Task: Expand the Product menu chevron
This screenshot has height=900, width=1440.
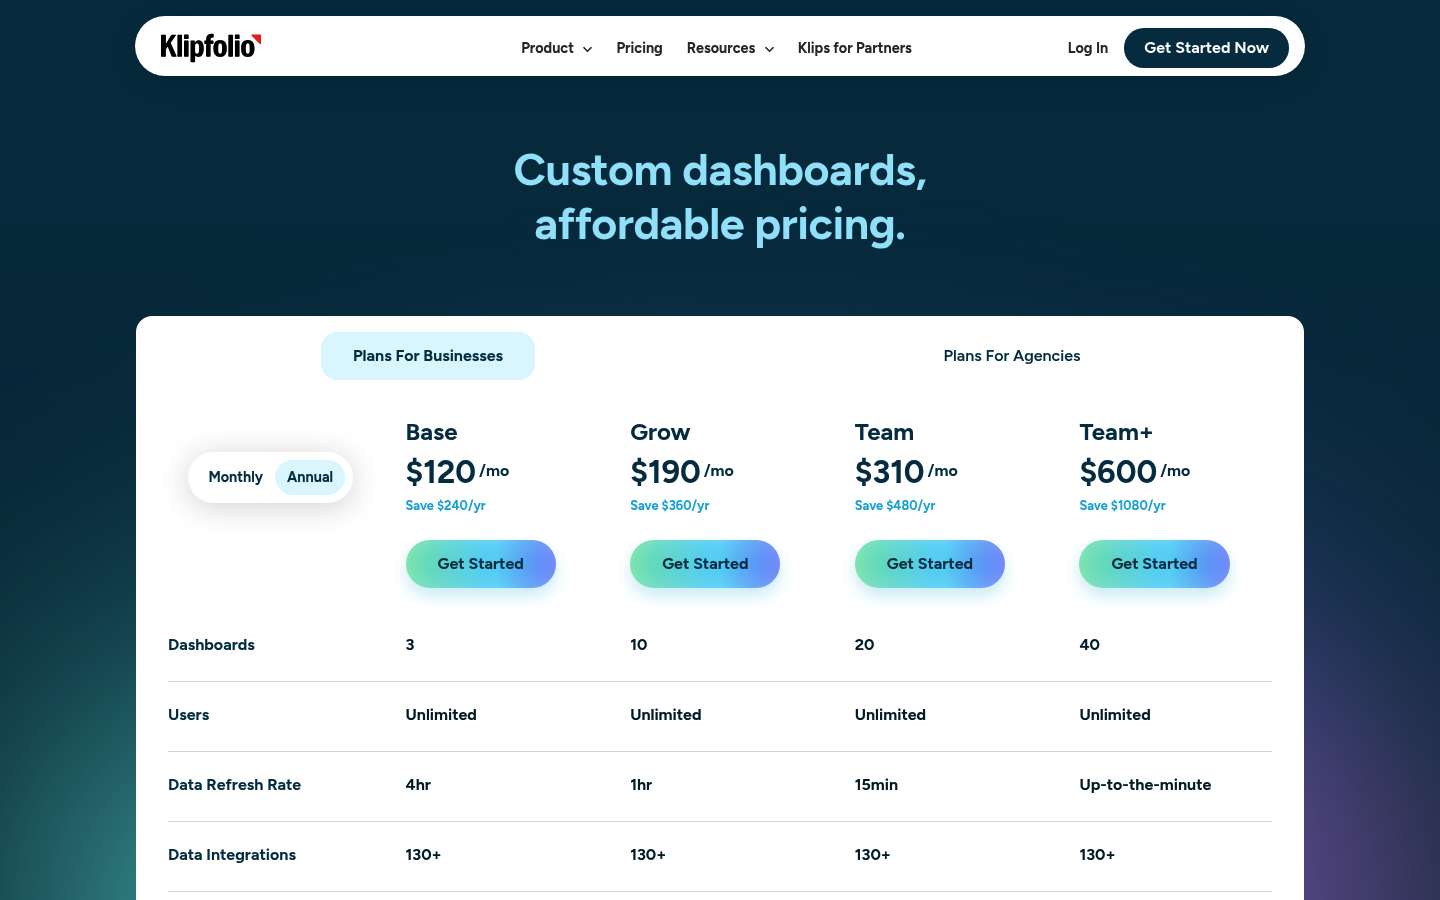Action: click(x=587, y=49)
